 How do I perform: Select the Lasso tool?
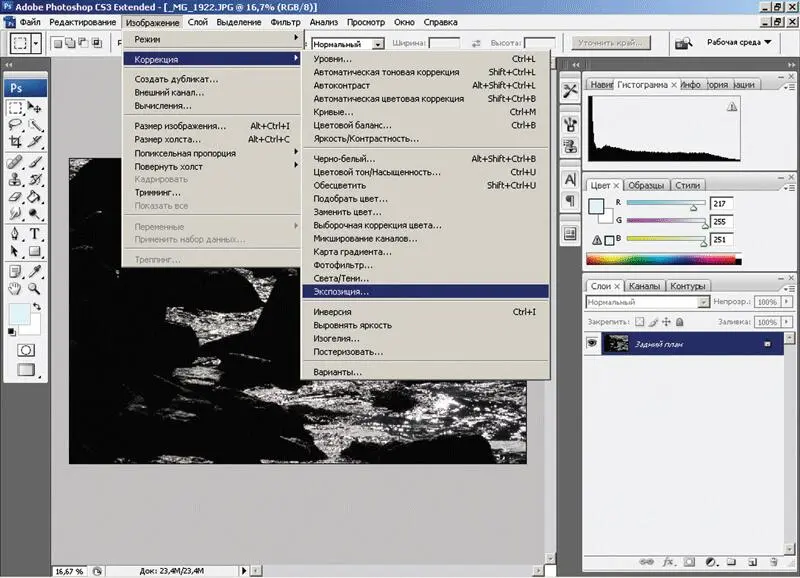click(15, 125)
